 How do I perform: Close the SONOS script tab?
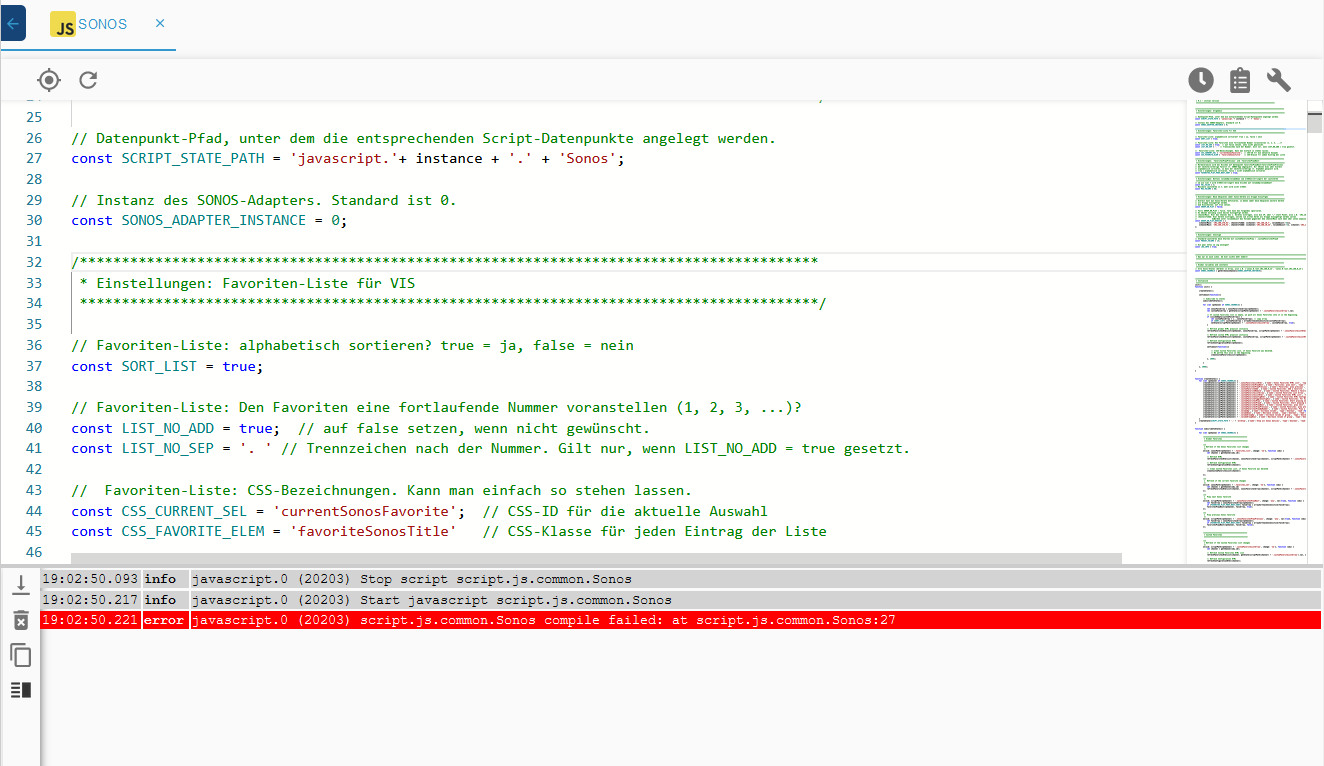pyautogui.click(x=160, y=23)
